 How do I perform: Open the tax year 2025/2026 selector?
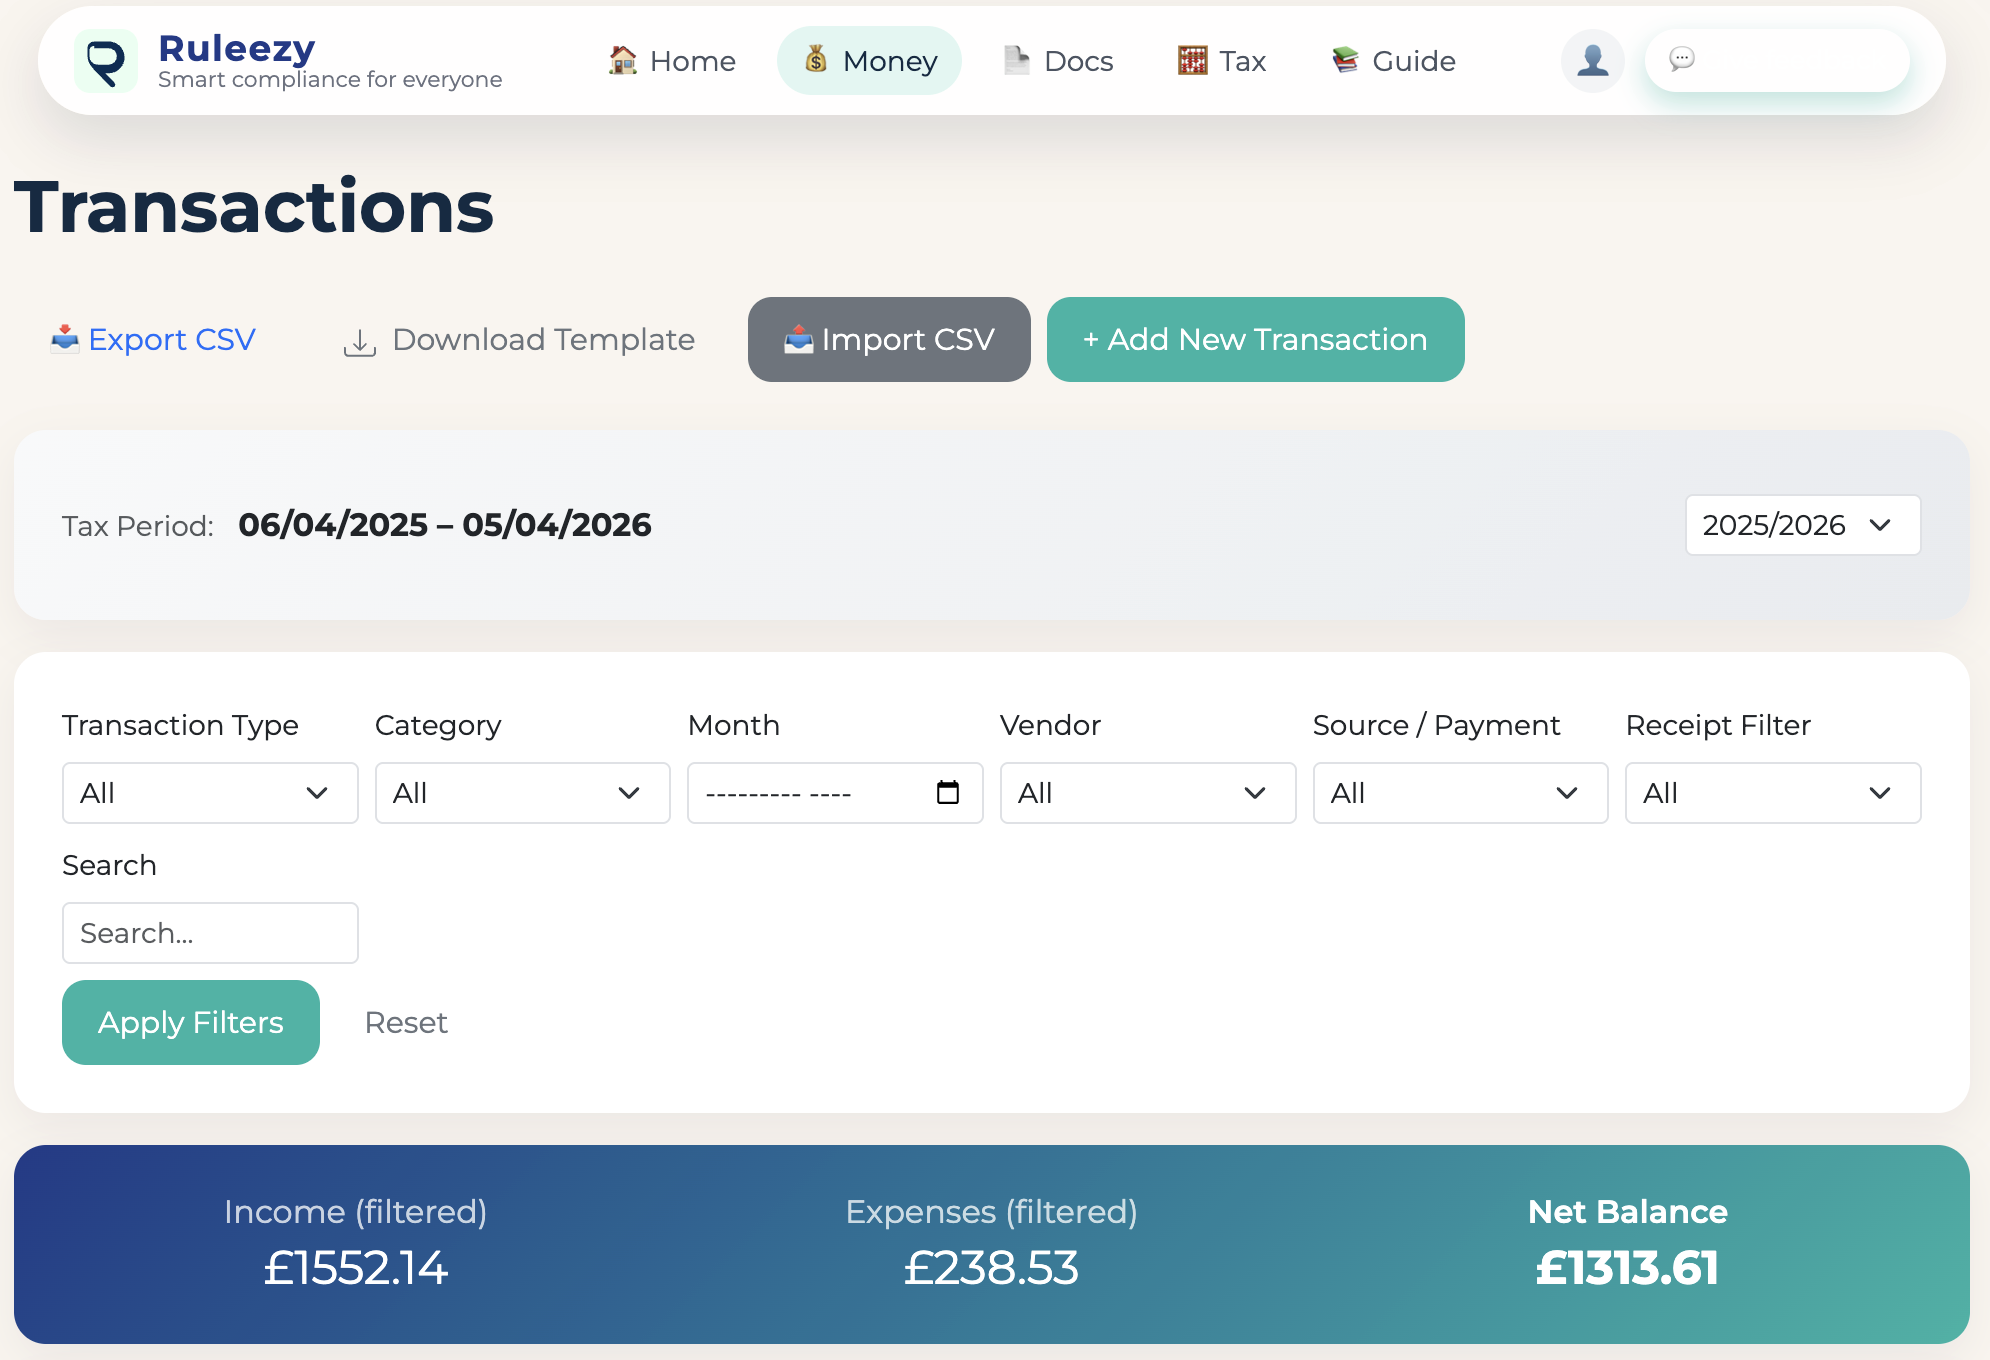pos(1801,525)
